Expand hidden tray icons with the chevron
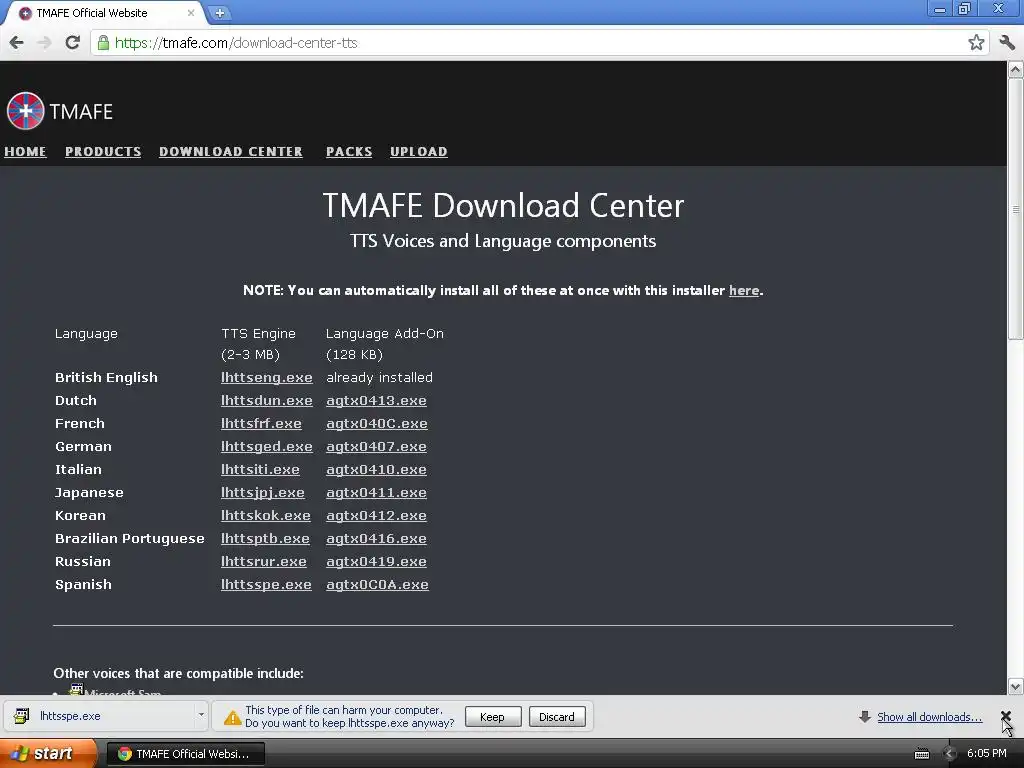Viewport: 1024px width, 768px height. pos(950,754)
